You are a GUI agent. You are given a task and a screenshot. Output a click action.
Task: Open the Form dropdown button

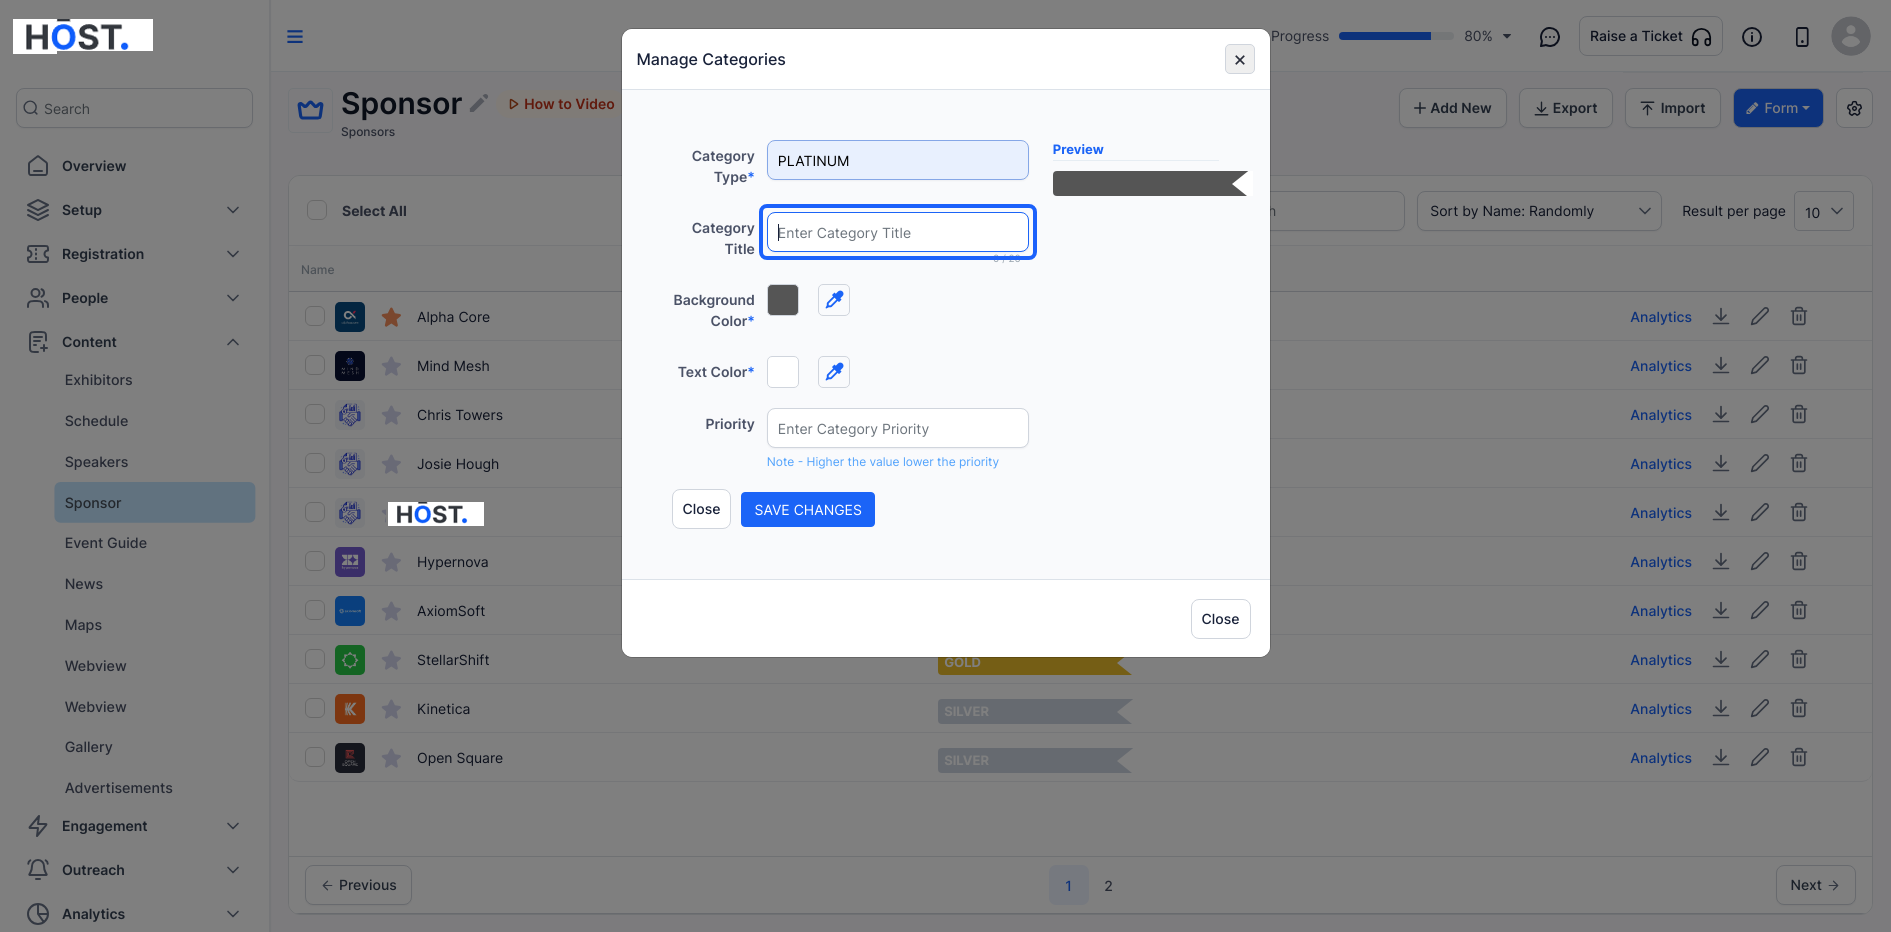[1778, 108]
